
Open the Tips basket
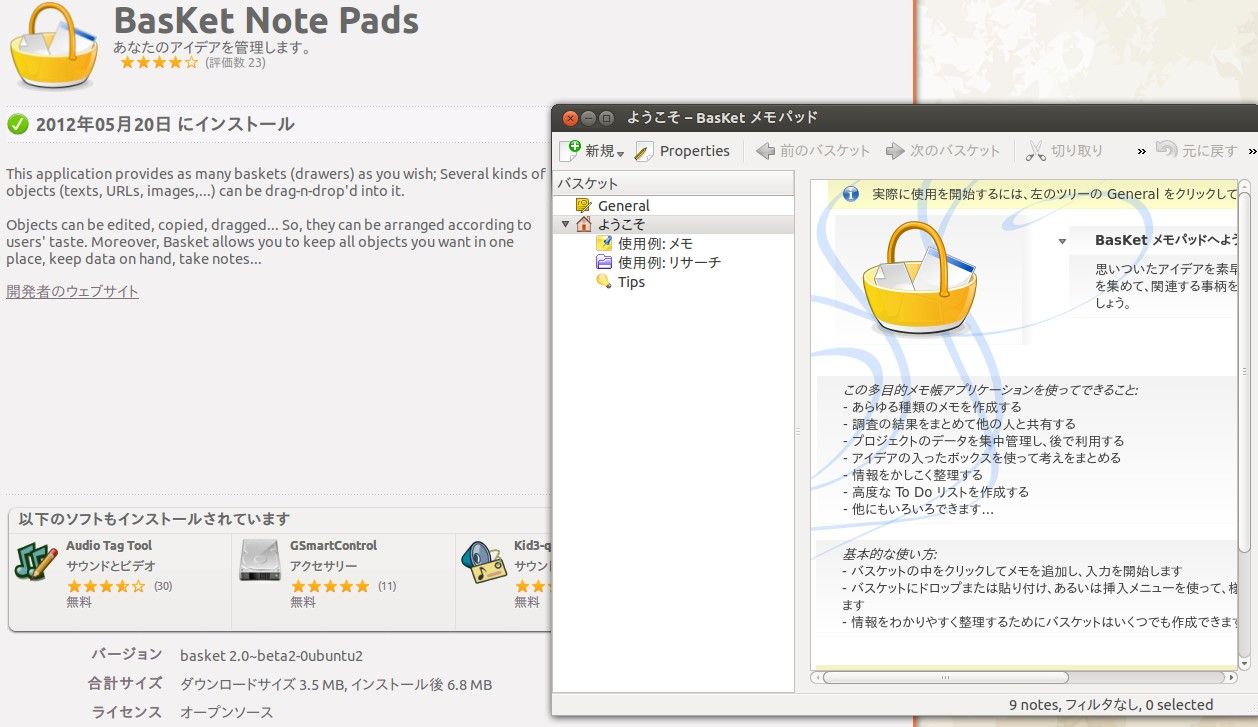[631, 282]
